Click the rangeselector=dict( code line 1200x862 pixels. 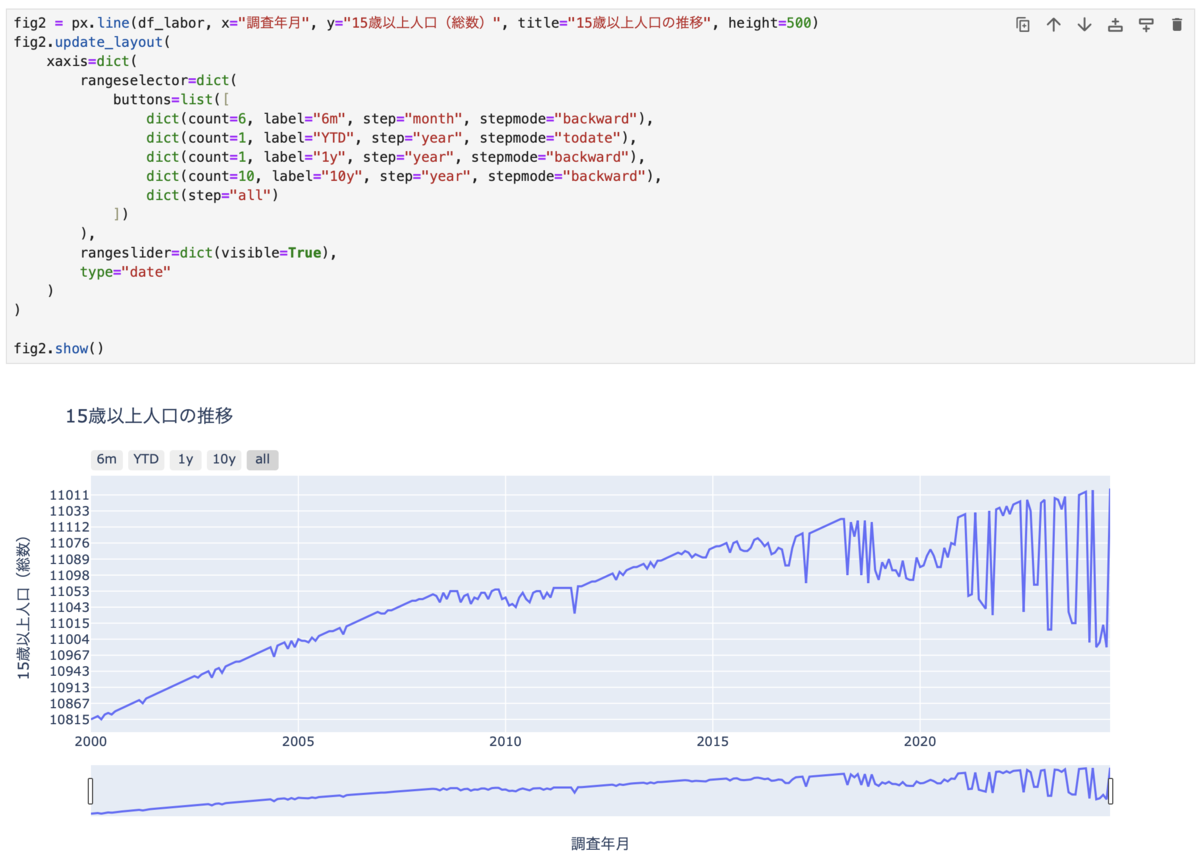pyautogui.click(x=160, y=80)
